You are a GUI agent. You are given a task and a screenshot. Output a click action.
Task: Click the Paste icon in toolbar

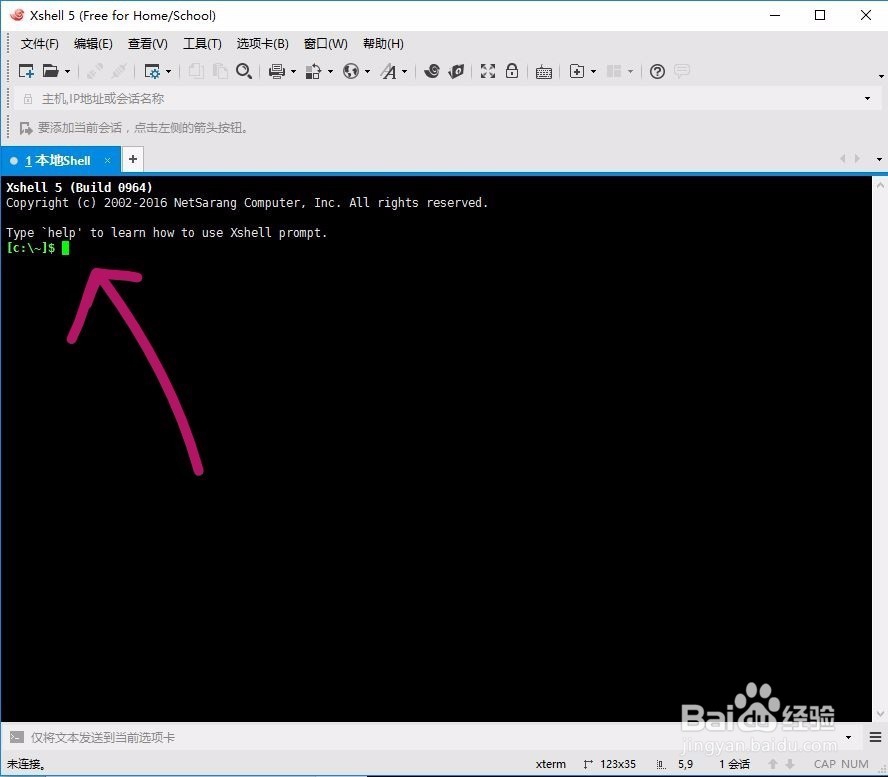tap(220, 71)
